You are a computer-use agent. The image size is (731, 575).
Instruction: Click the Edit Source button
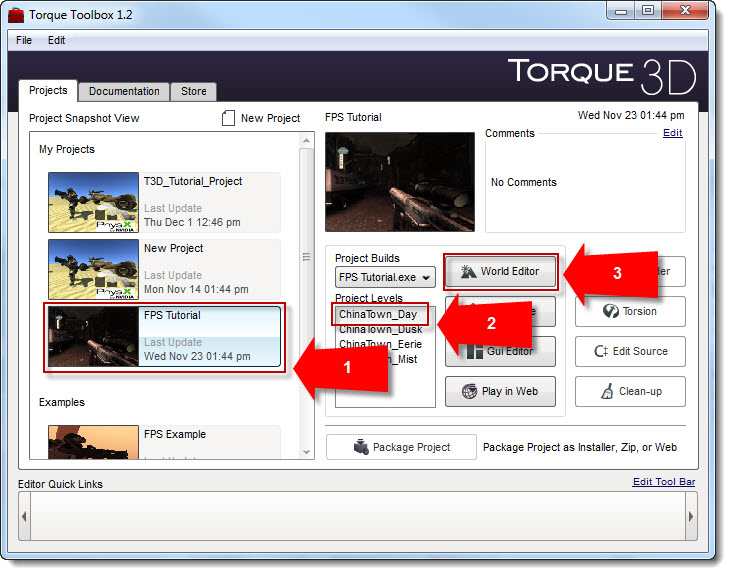pyautogui.click(x=630, y=351)
